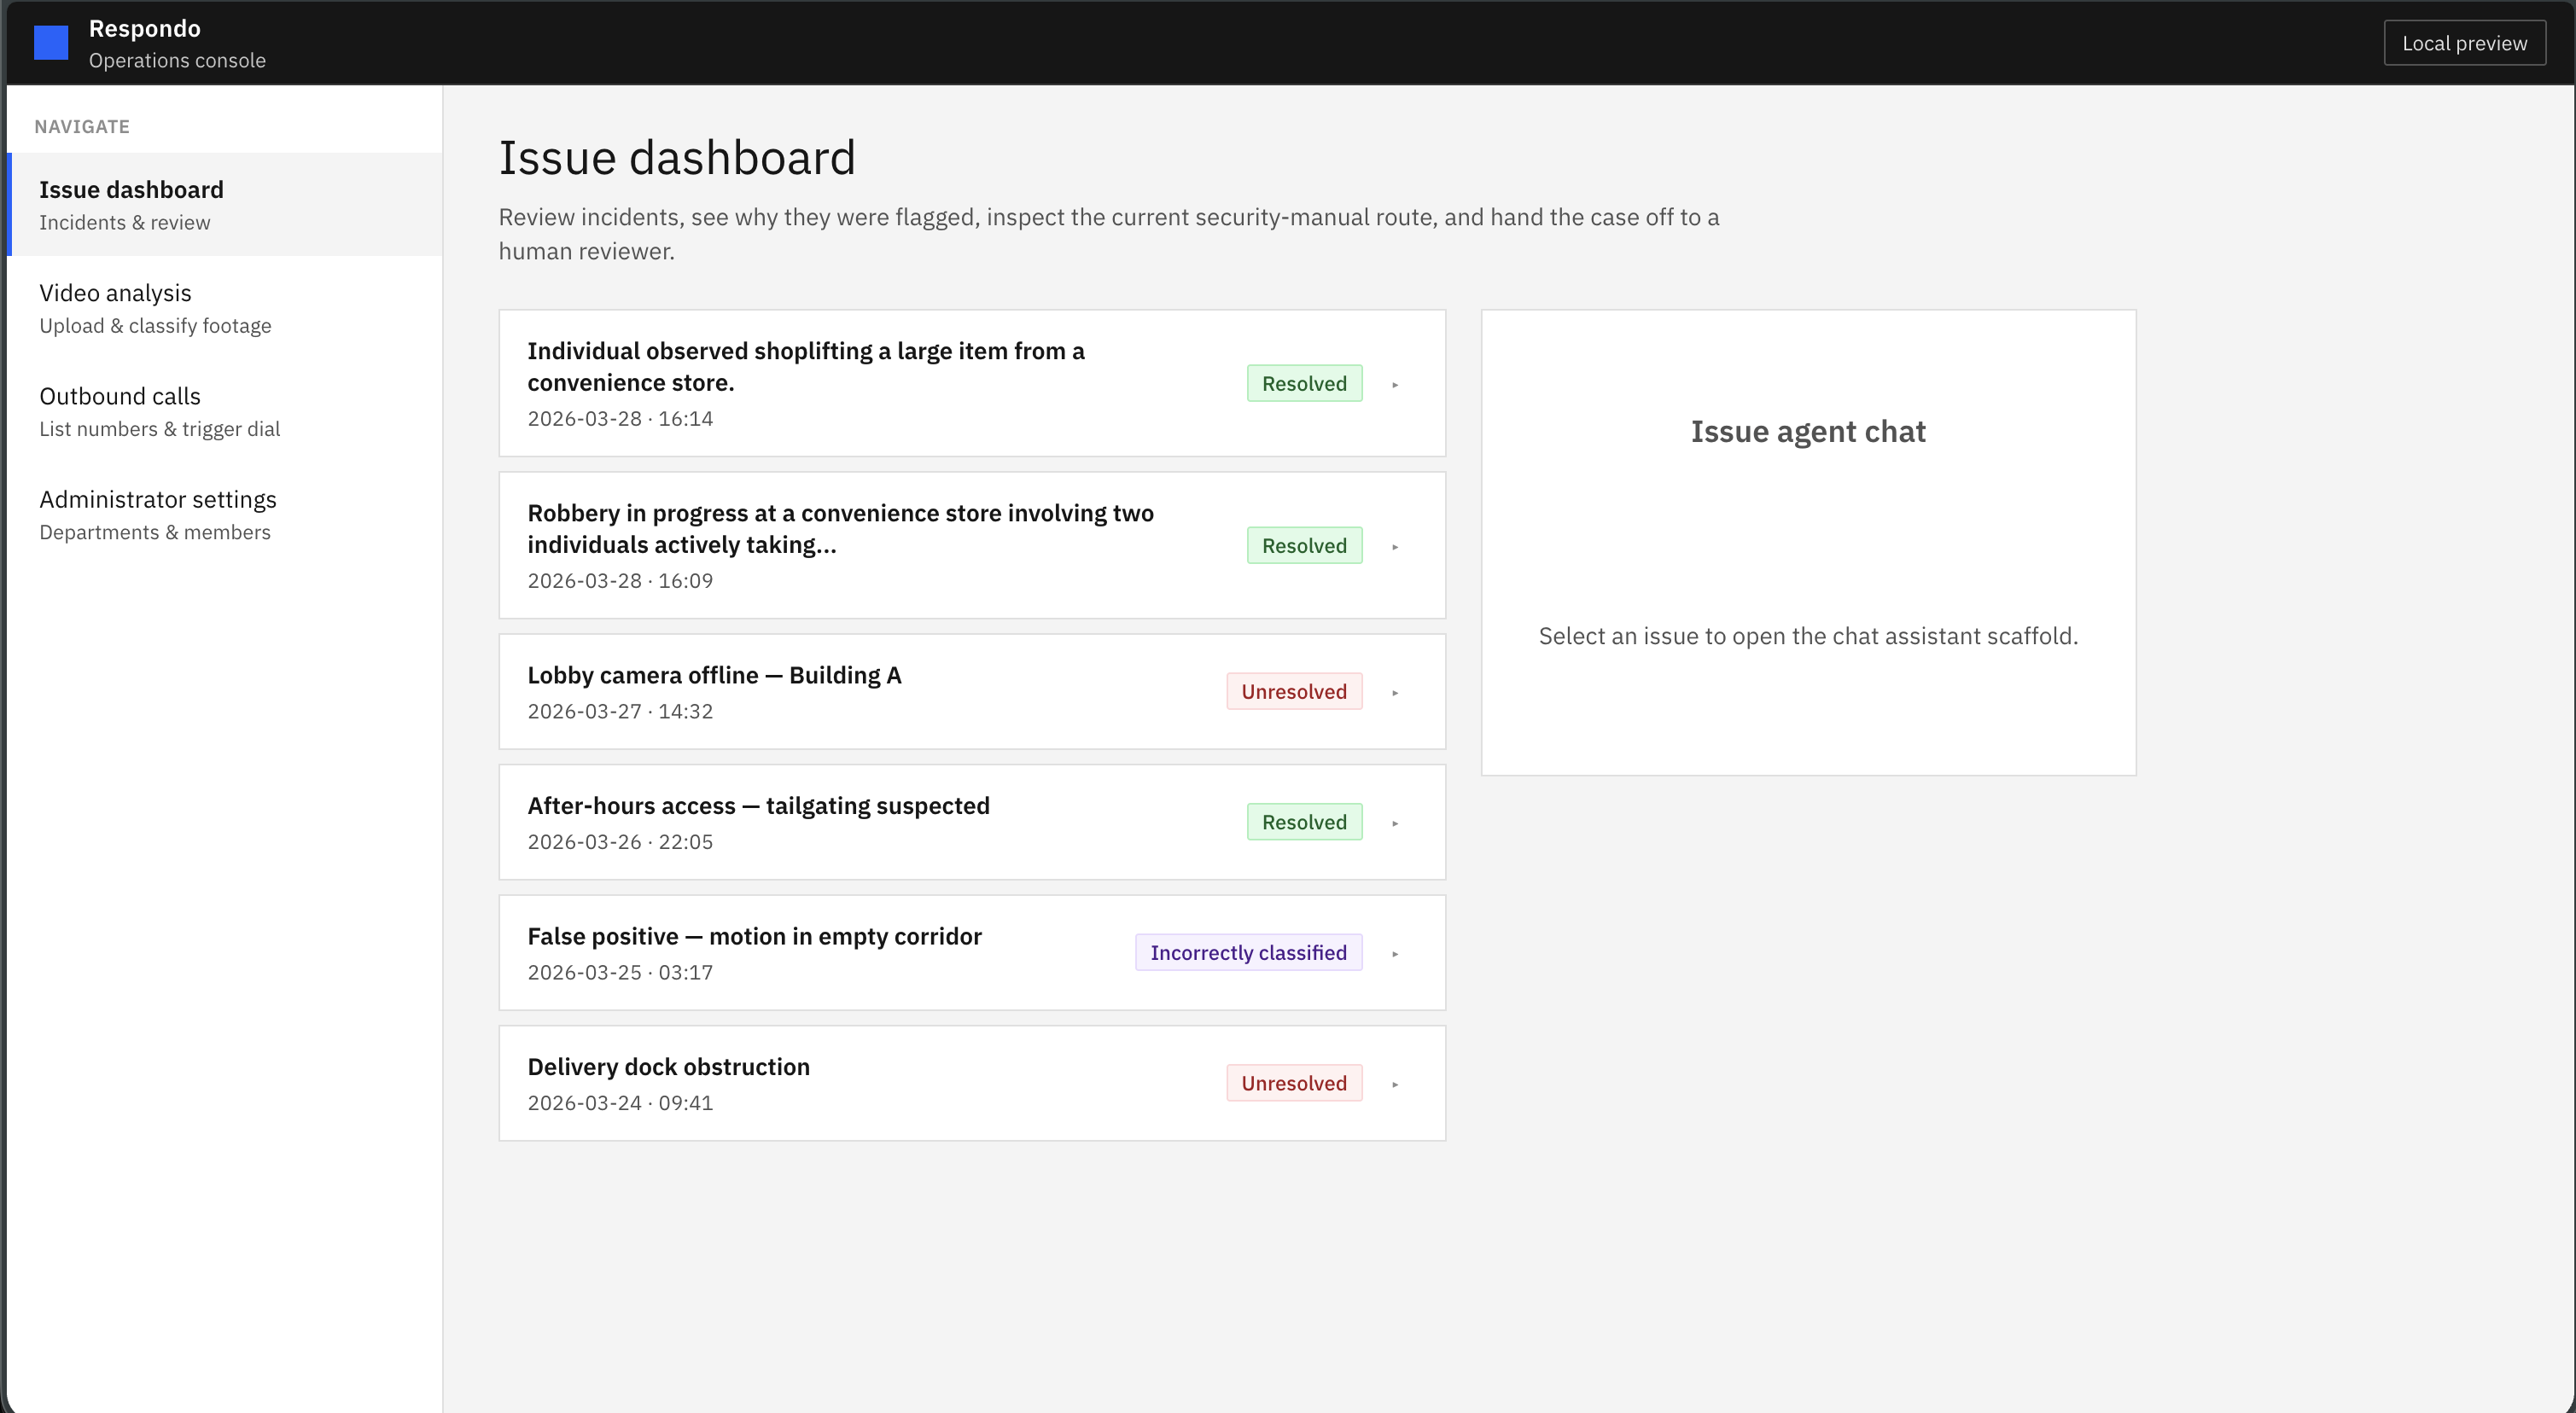The image size is (2576, 1413).
Task: Select After-hours access tailgating suspected issue
Action: (758, 806)
